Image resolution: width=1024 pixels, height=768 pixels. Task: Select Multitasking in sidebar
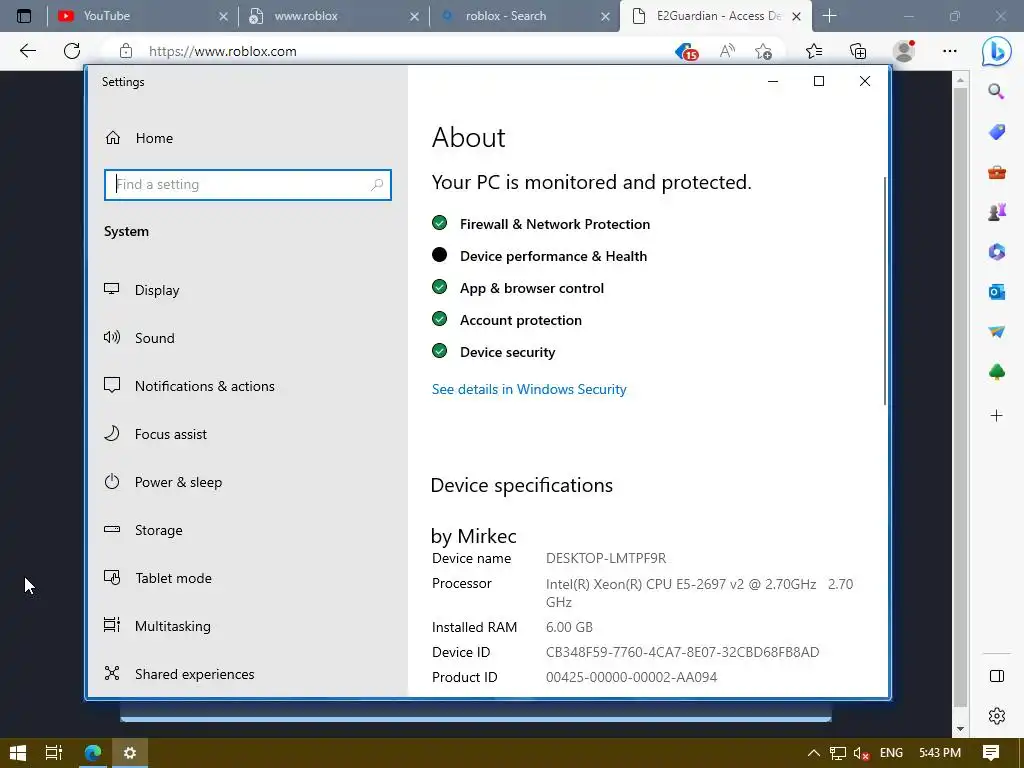(157, 626)
